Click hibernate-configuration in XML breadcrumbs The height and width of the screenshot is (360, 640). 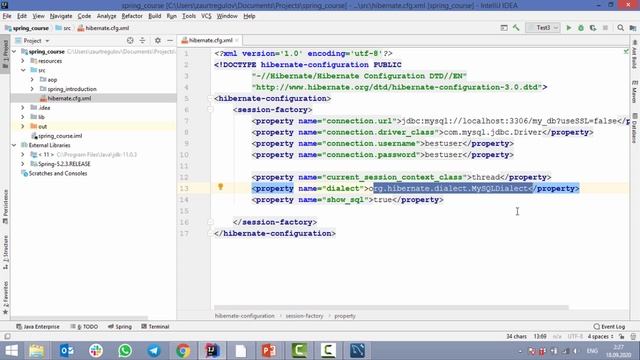pyautogui.click(x=244, y=316)
